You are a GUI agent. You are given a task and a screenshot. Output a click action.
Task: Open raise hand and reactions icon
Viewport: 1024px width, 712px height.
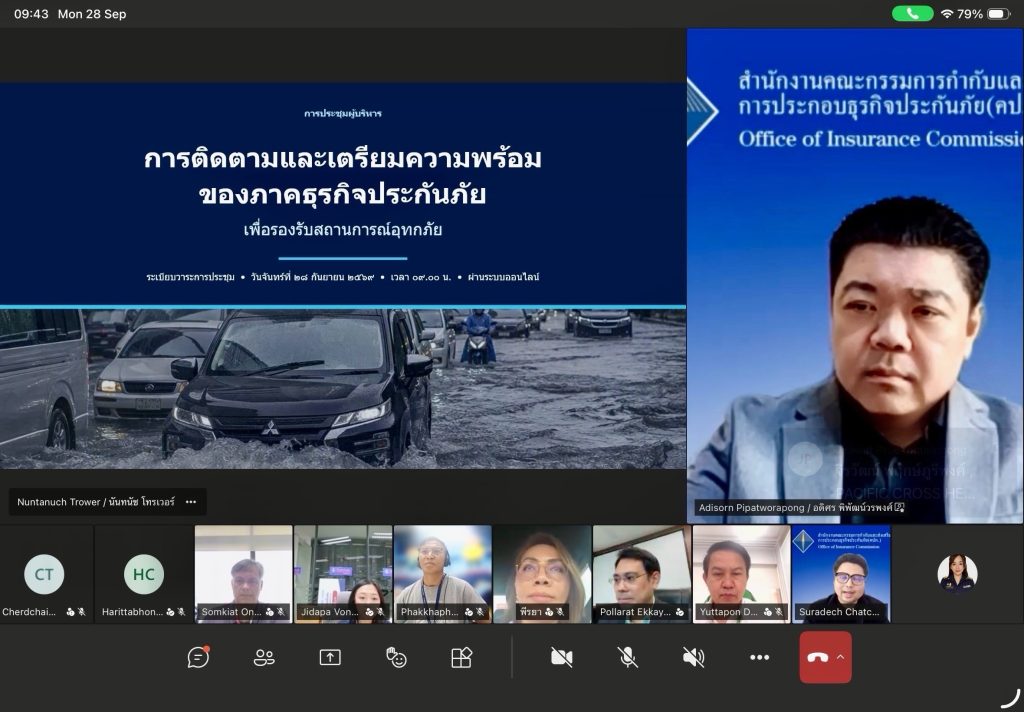396,657
